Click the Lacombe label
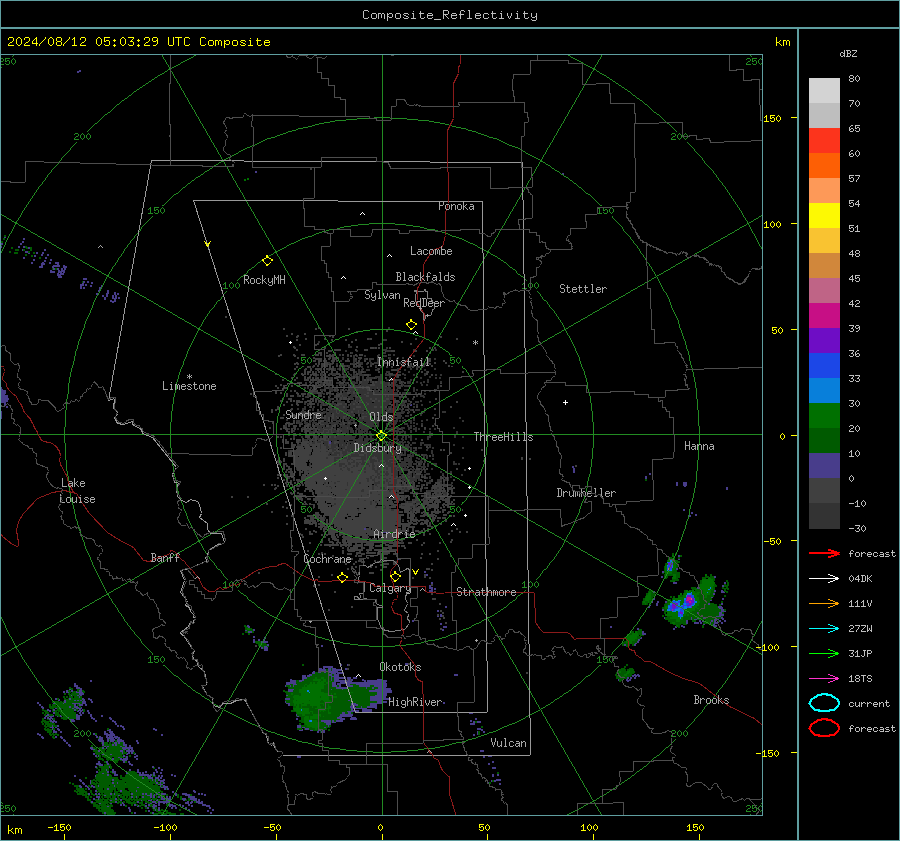Screen dimensions: 900x841 [x=431, y=251]
